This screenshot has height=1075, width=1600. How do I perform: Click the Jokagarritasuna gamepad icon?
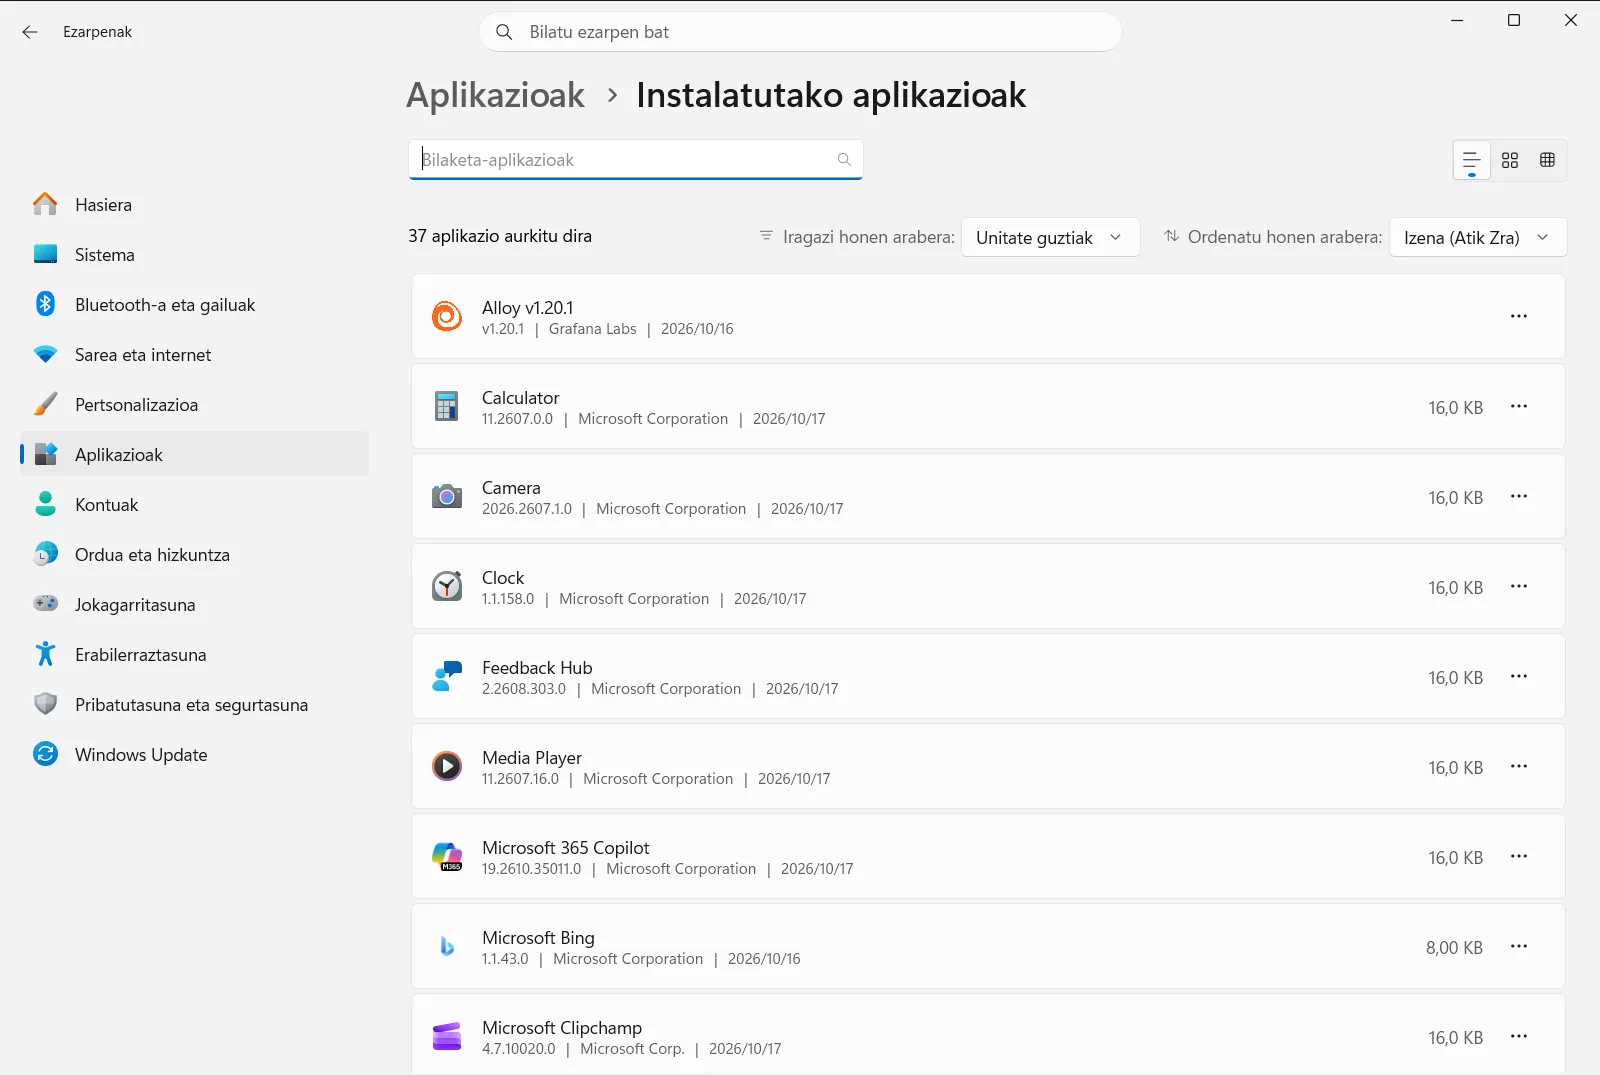(x=45, y=604)
